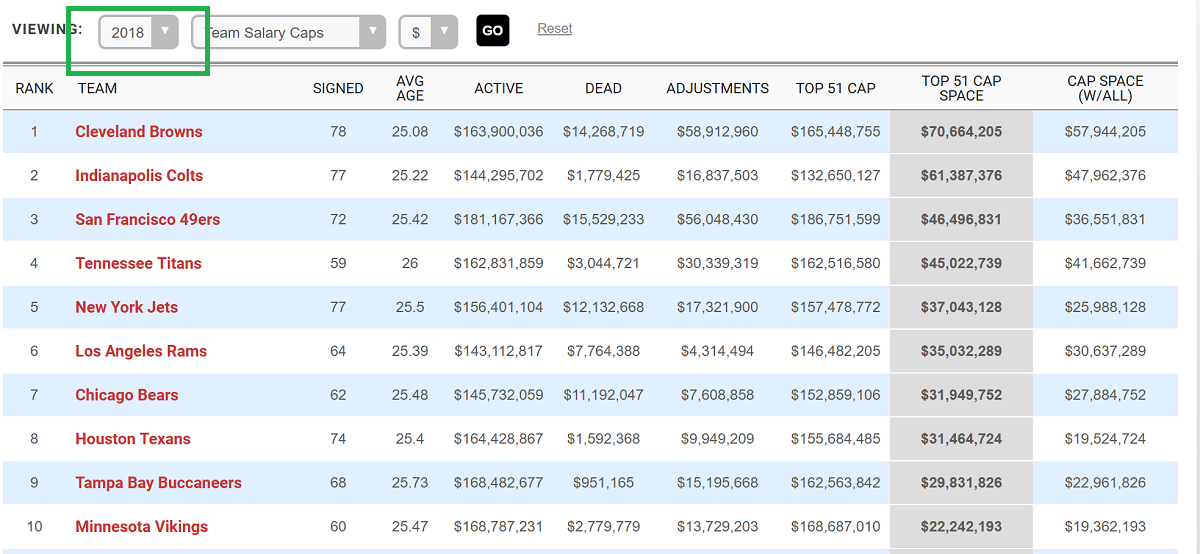Select Colts cap space value $61,387,376

click(x=961, y=176)
